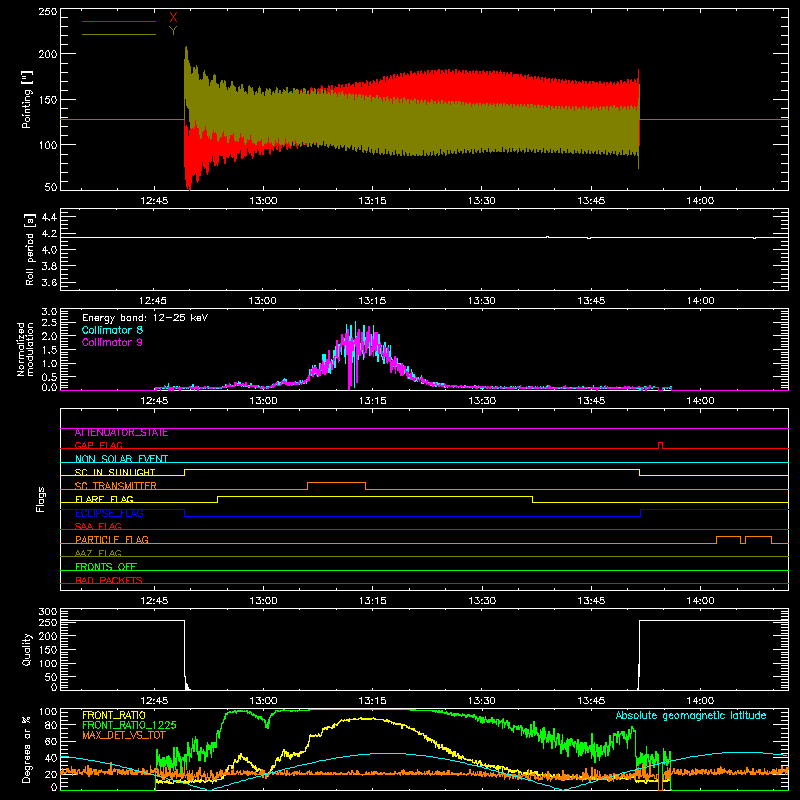Click the ATTENUATOR_STATE flag label
Image resolution: width=800 pixels, height=800 pixels.
[121, 433]
